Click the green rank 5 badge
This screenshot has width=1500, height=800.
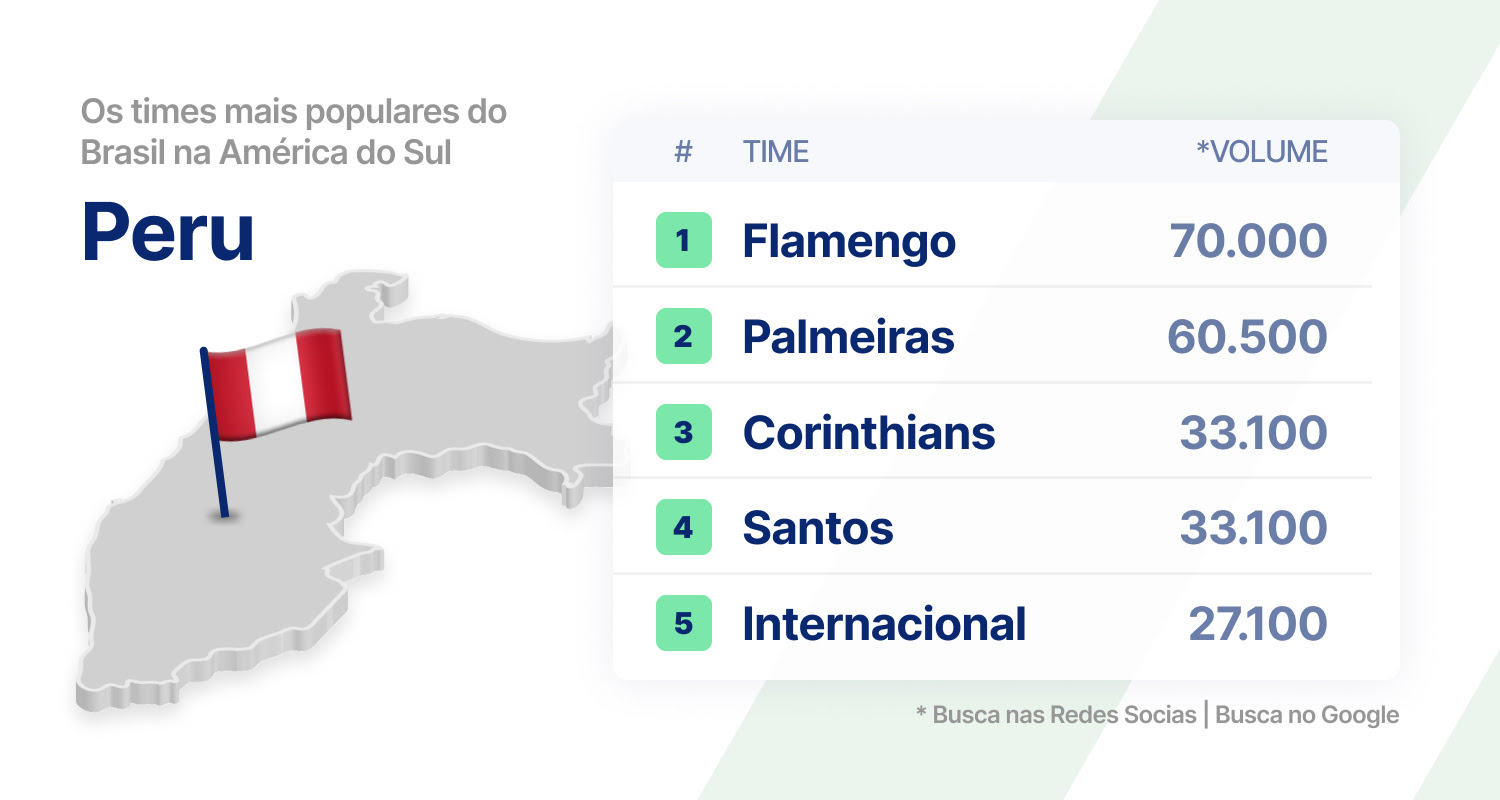(684, 623)
